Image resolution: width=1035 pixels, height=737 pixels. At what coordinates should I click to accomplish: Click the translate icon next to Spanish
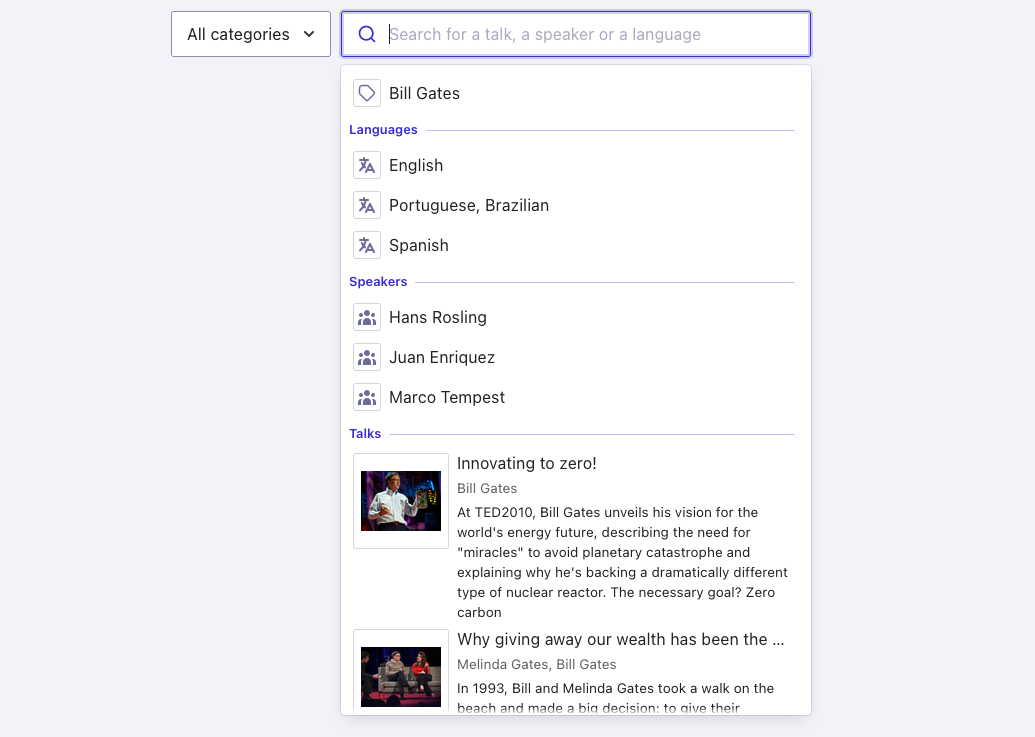point(367,245)
